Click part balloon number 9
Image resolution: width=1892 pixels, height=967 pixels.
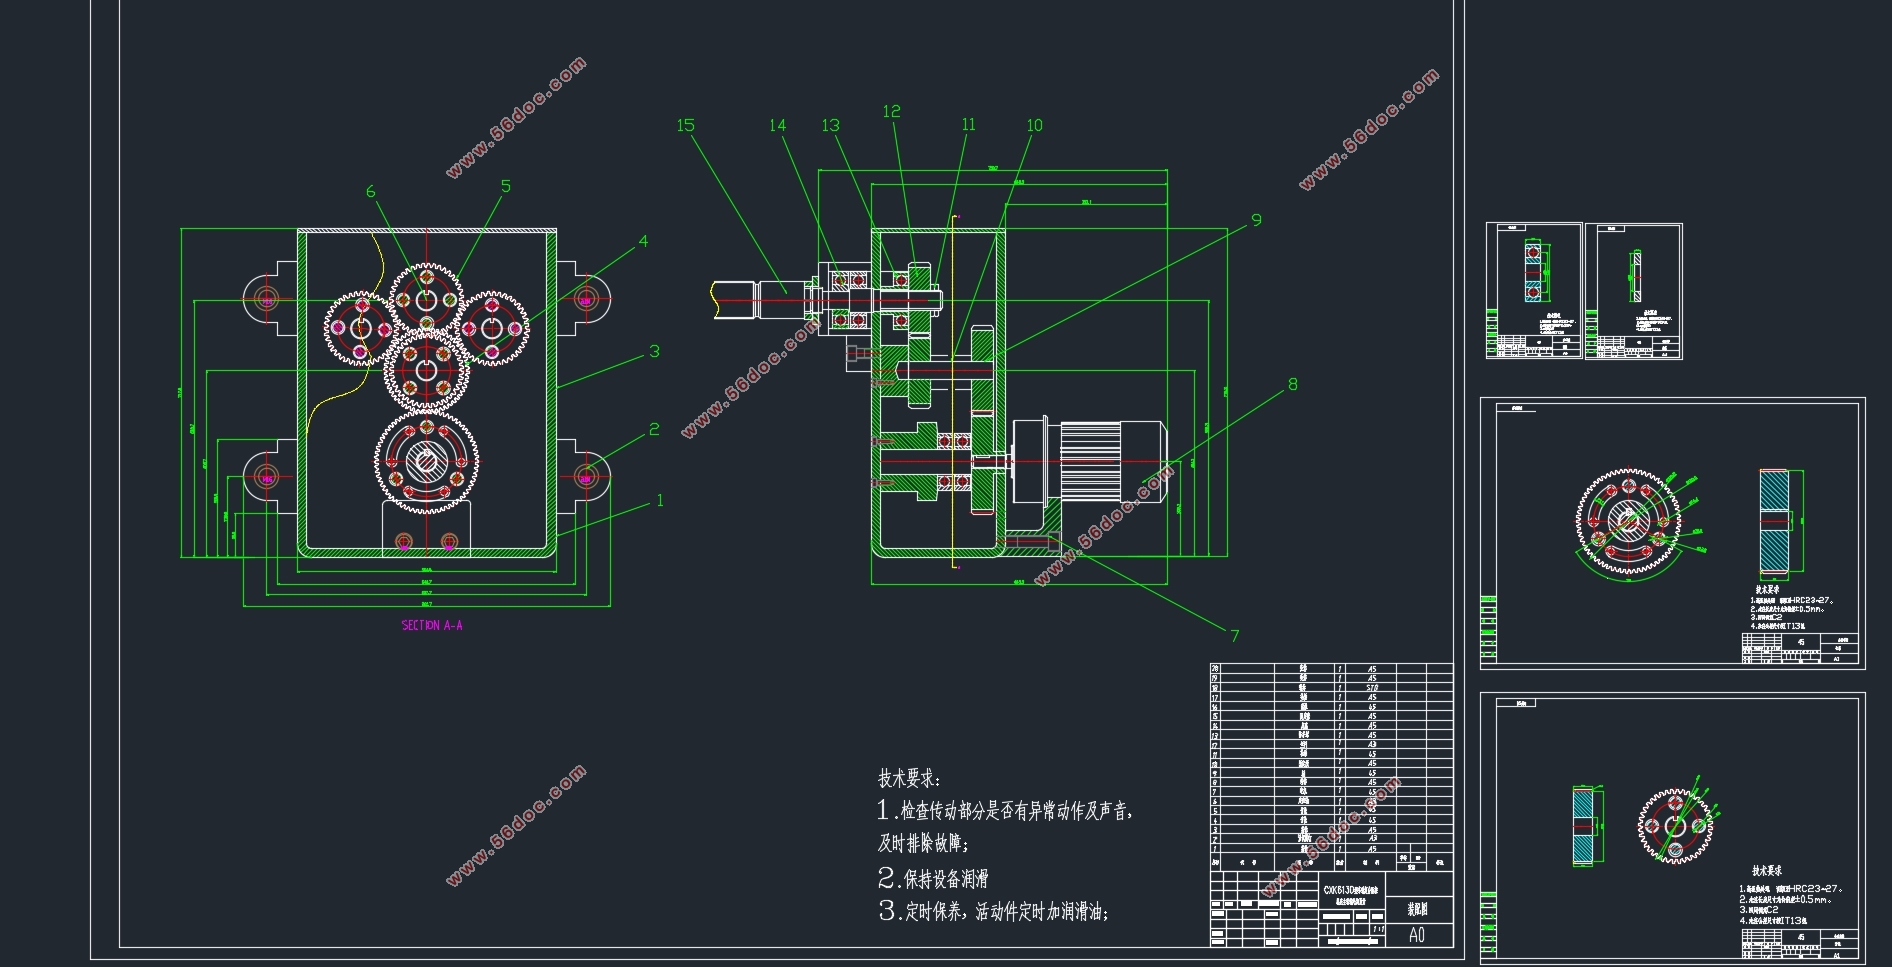1256,220
